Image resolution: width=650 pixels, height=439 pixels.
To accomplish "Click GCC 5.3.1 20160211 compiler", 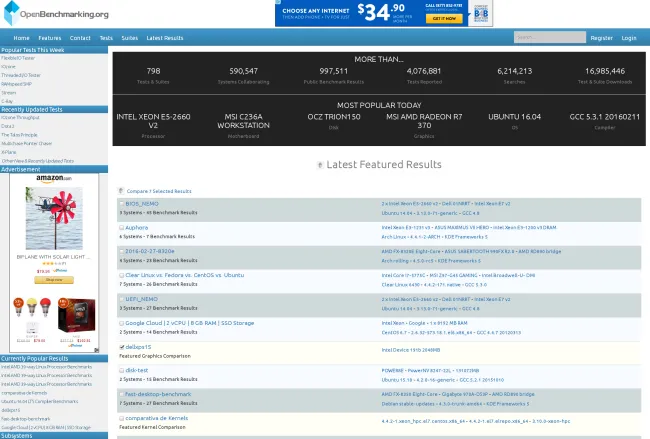I will coord(604,117).
